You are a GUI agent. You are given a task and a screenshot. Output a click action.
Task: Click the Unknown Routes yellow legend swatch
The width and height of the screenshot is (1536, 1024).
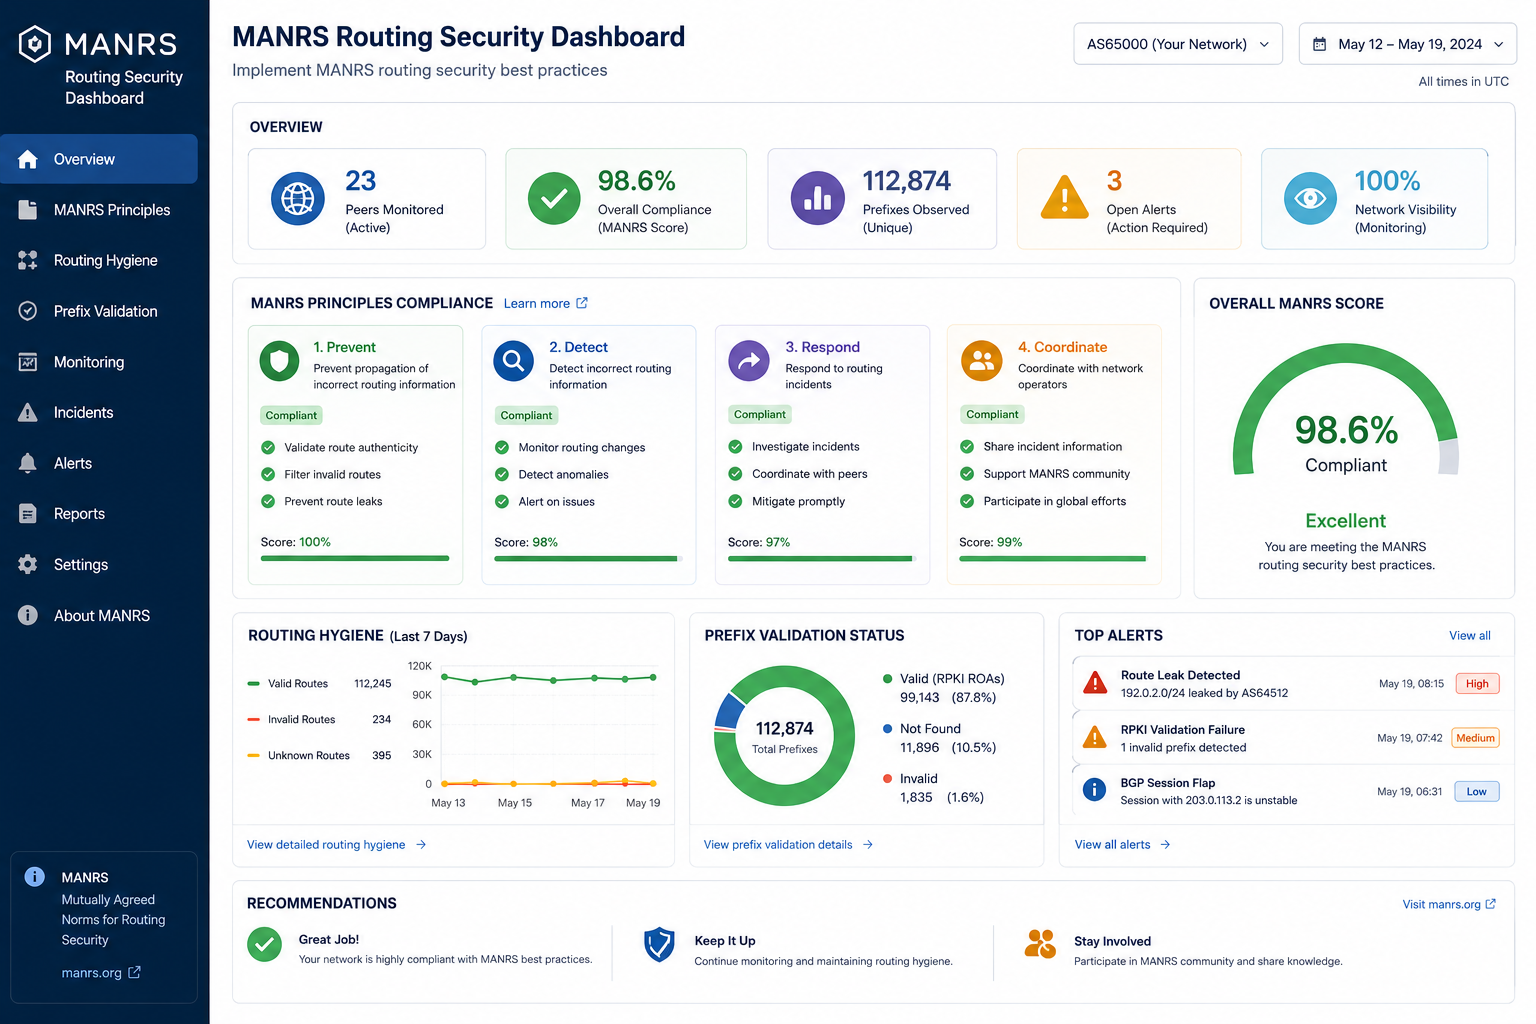pyautogui.click(x=254, y=755)
